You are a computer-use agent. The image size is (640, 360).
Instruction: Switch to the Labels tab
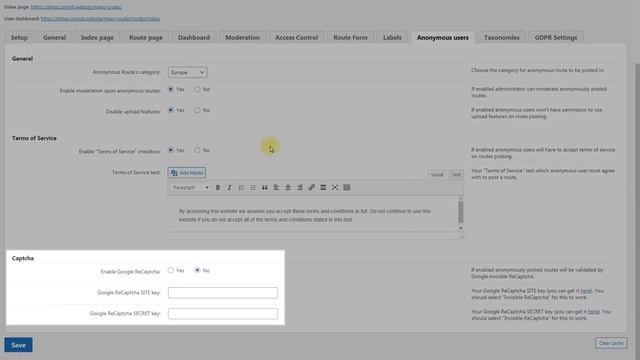[392, 37]
